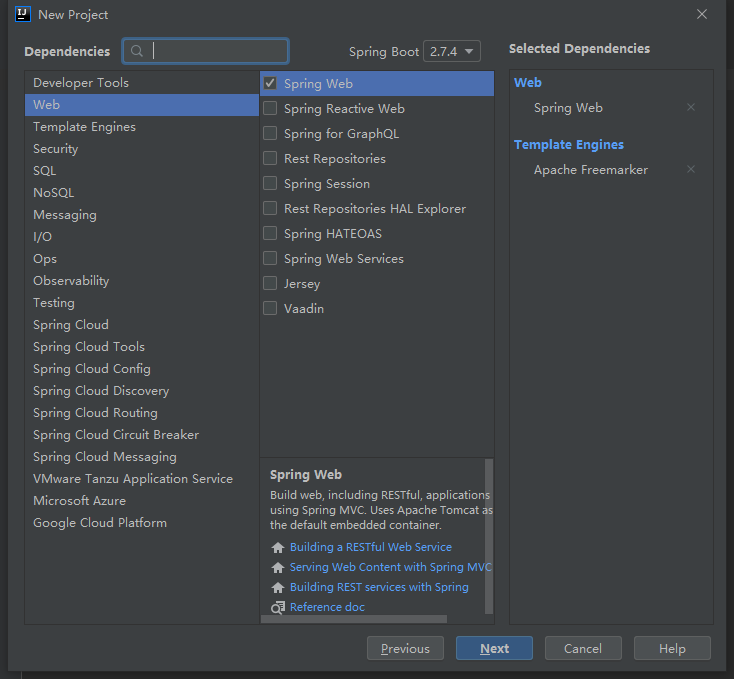Image resolution: width=734 pixels, height=679 pixels.
Task: Select the Testing category
Action: tap(142, 303)
